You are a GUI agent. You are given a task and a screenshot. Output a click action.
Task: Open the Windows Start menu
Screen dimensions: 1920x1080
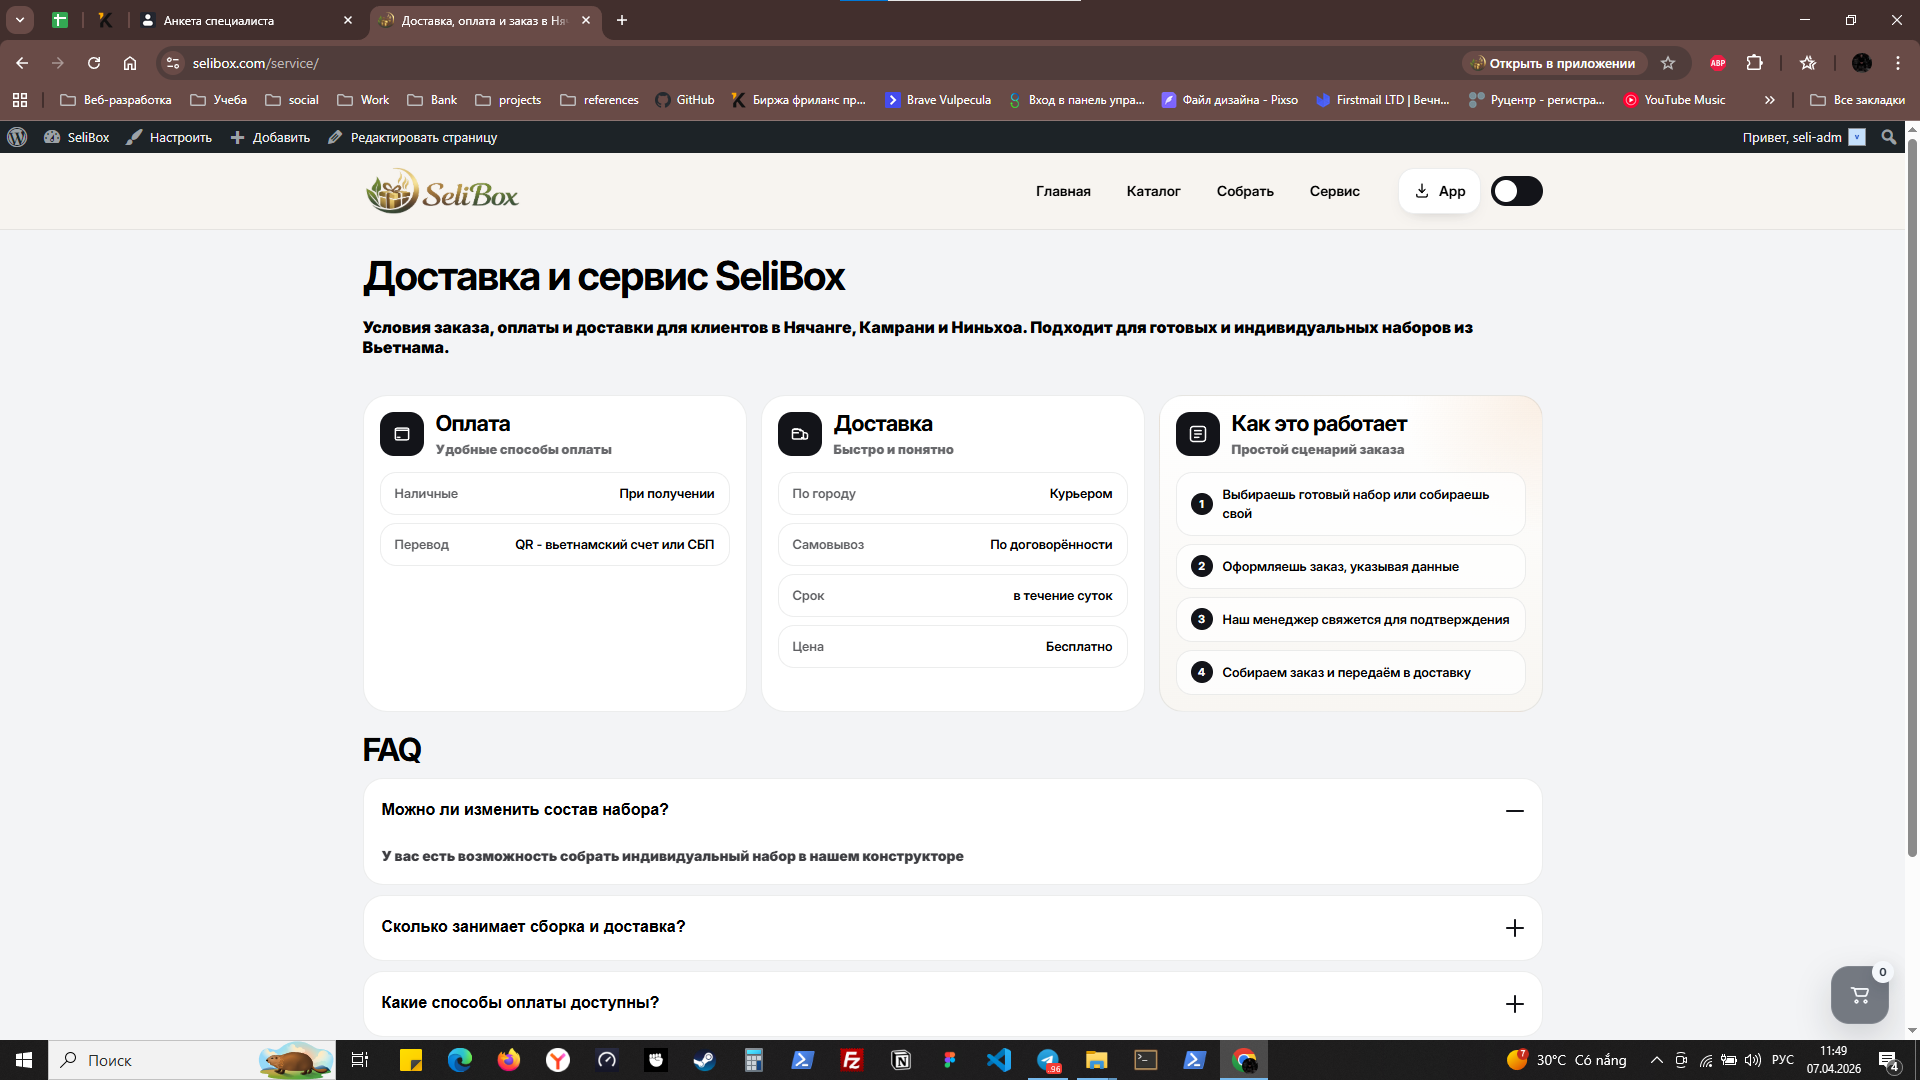24,1060
